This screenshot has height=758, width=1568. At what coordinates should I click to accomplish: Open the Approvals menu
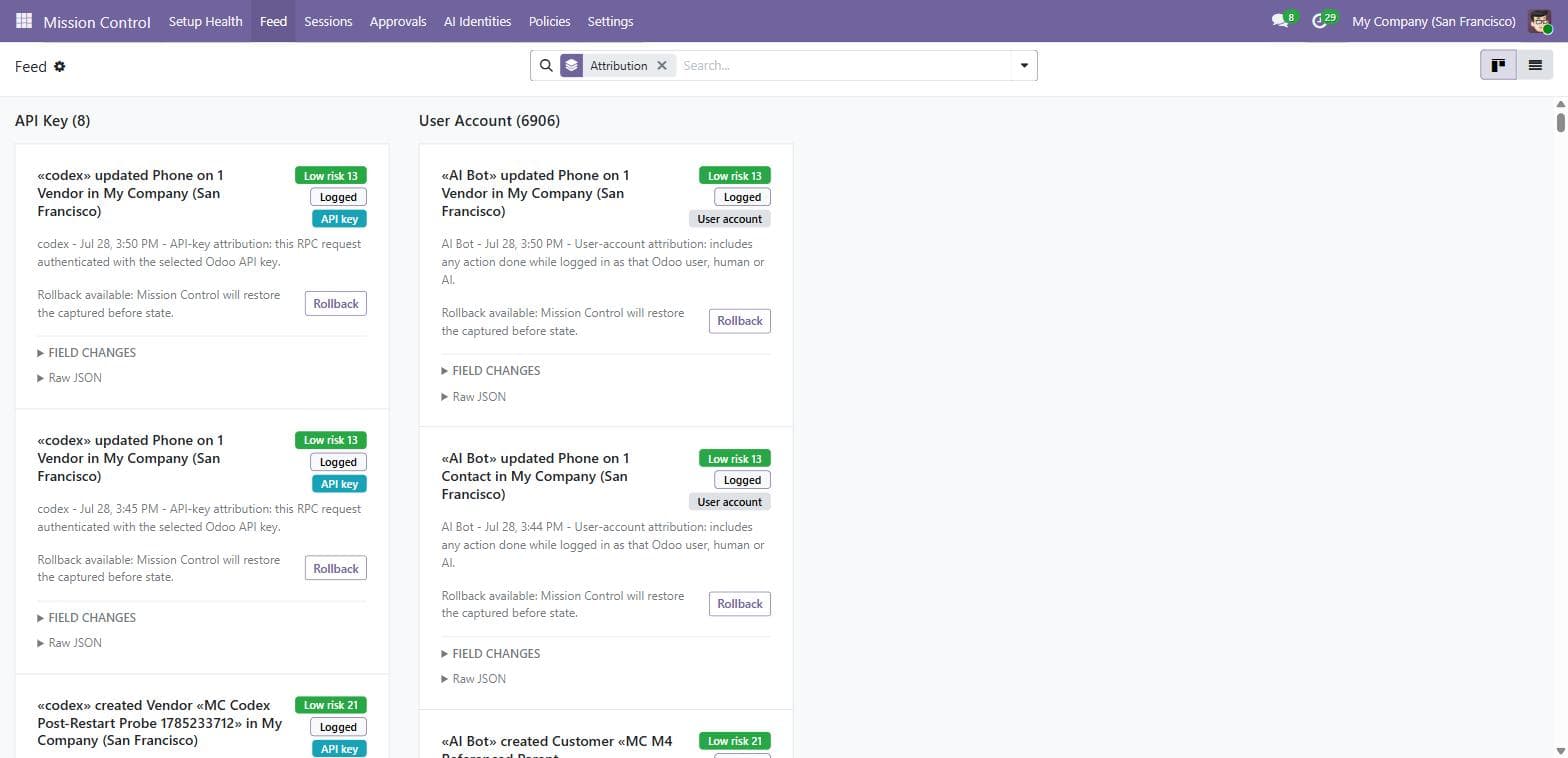(x=398, y=21)
